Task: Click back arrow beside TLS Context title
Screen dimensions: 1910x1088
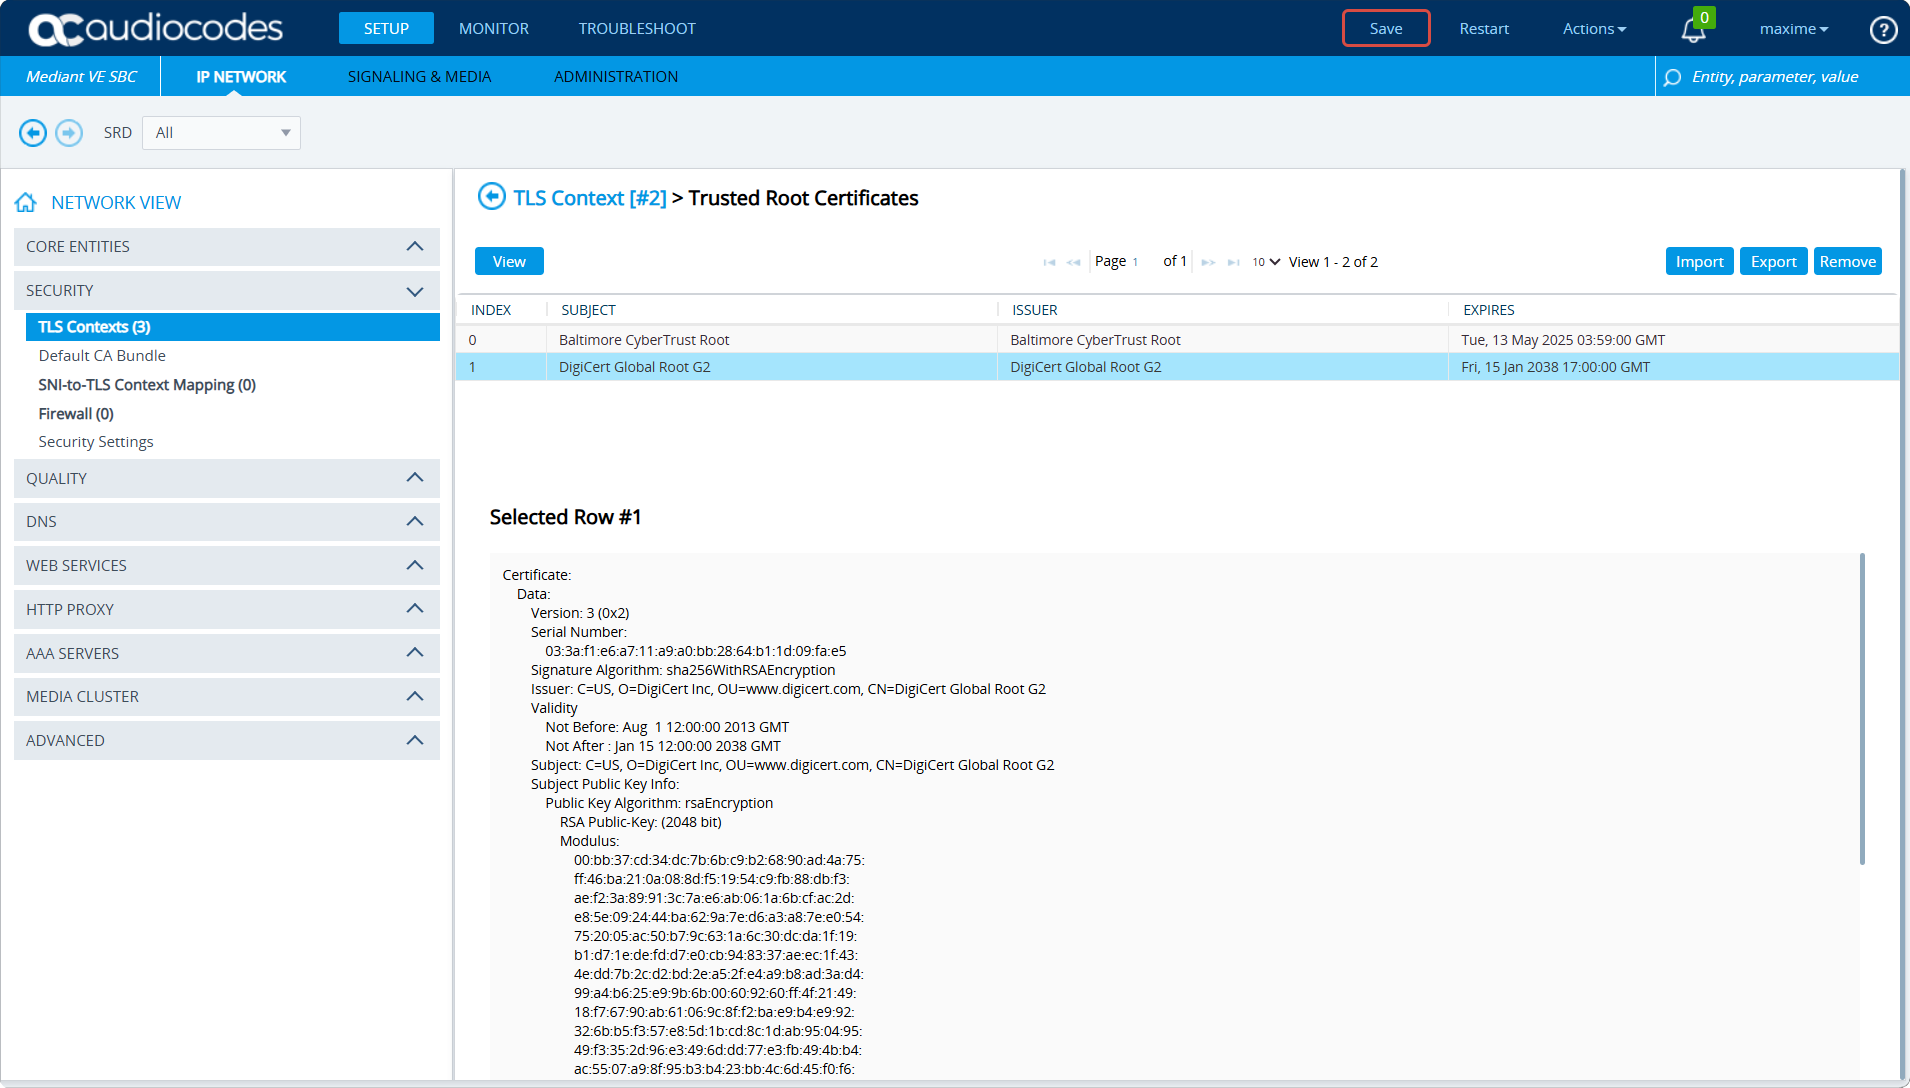Action: click(x=491, y=197)
